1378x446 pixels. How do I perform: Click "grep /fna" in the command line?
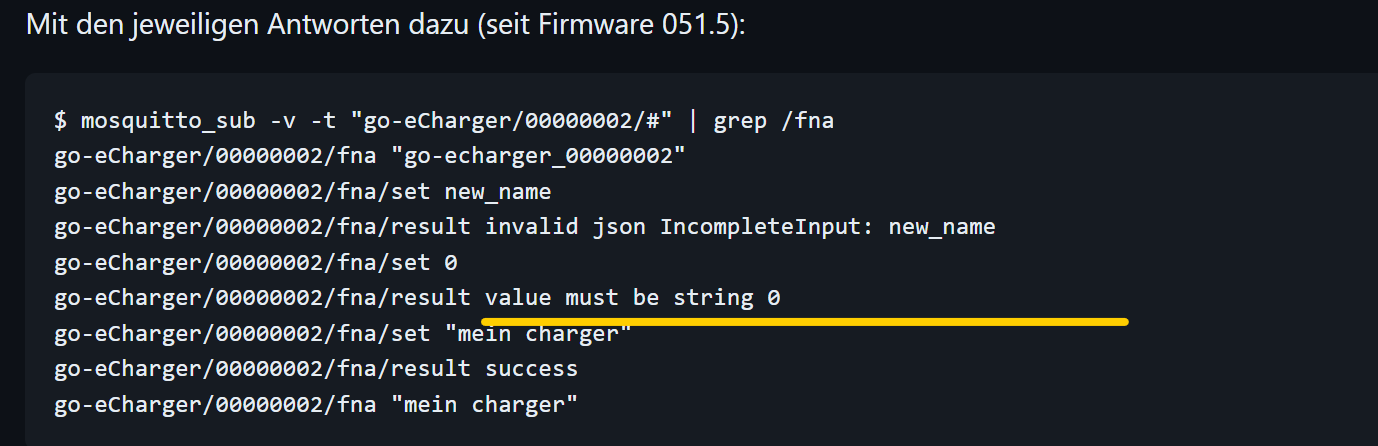point(773,122)
